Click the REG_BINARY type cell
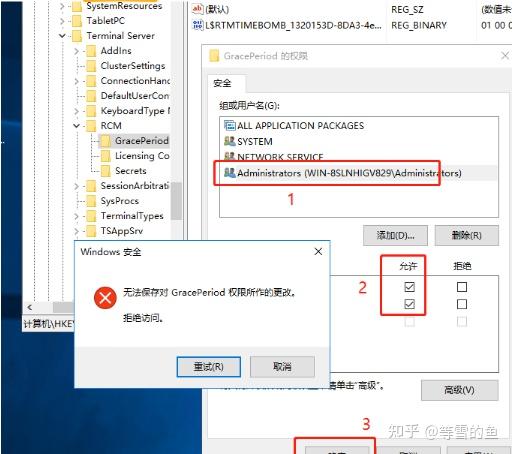 click(419, 25)
